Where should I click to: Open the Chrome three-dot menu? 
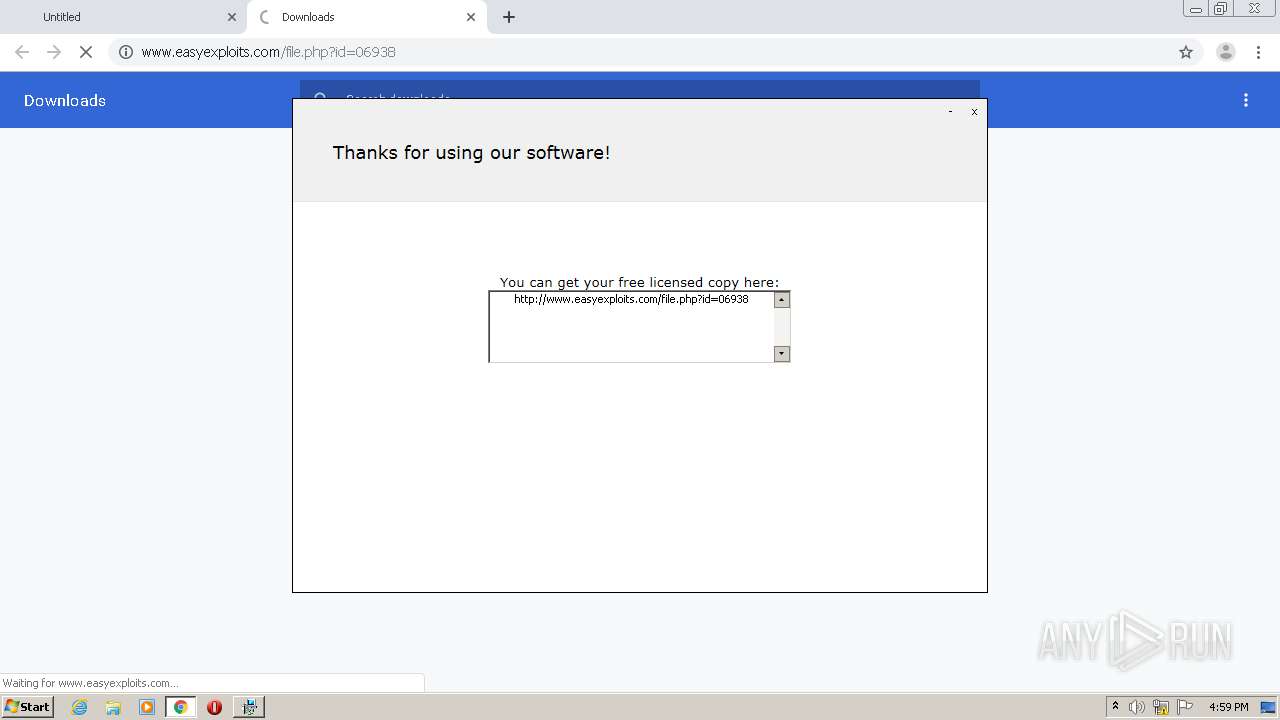coord(1259,52)
